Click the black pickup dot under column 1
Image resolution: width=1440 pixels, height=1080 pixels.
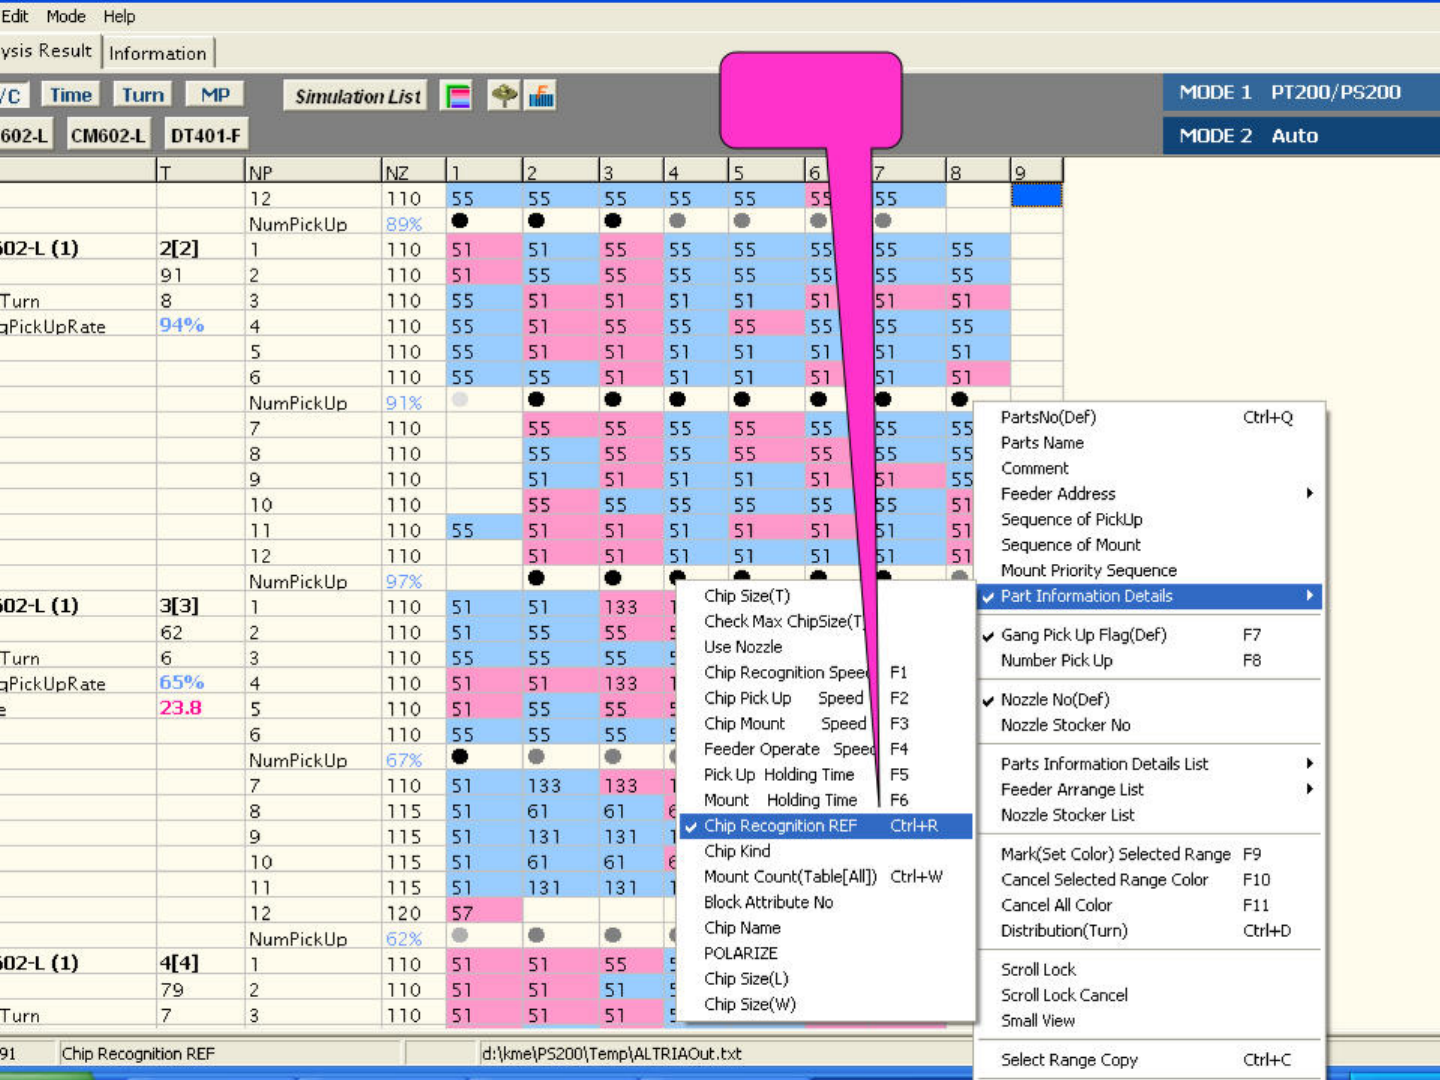pos(460,220)
